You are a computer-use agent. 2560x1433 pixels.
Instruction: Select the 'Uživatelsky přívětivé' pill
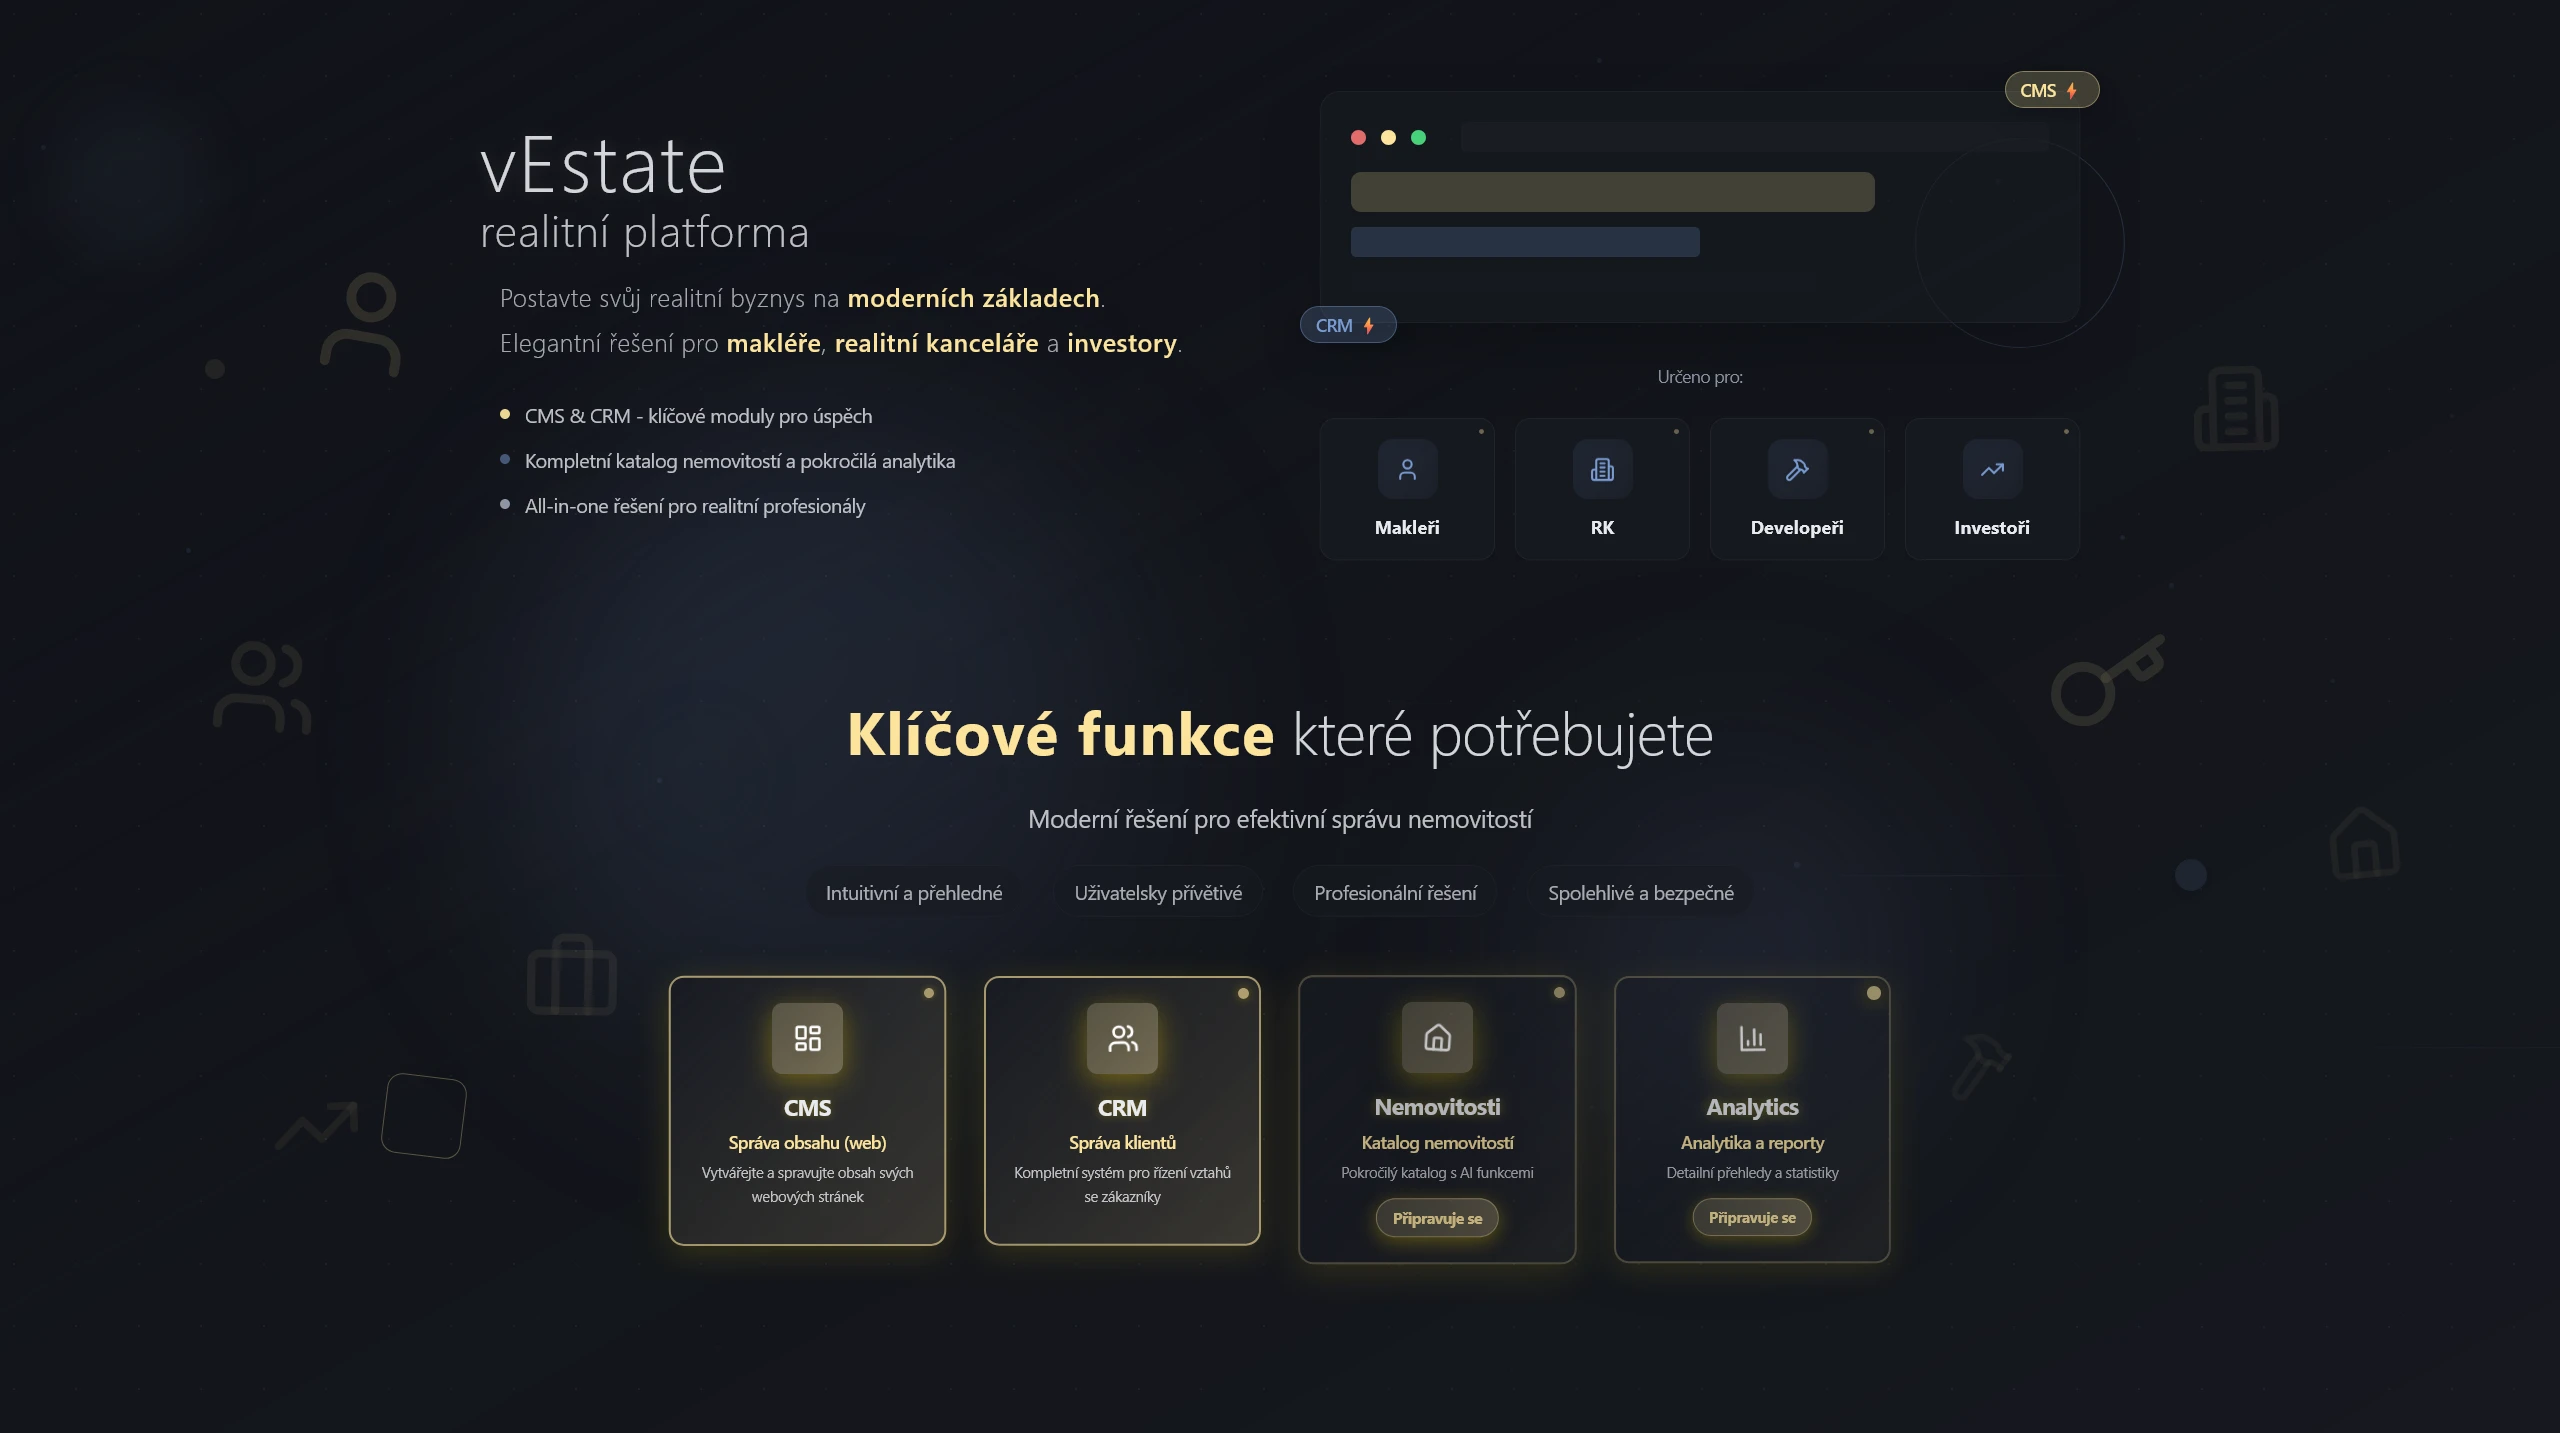[x=1158, y=893]
